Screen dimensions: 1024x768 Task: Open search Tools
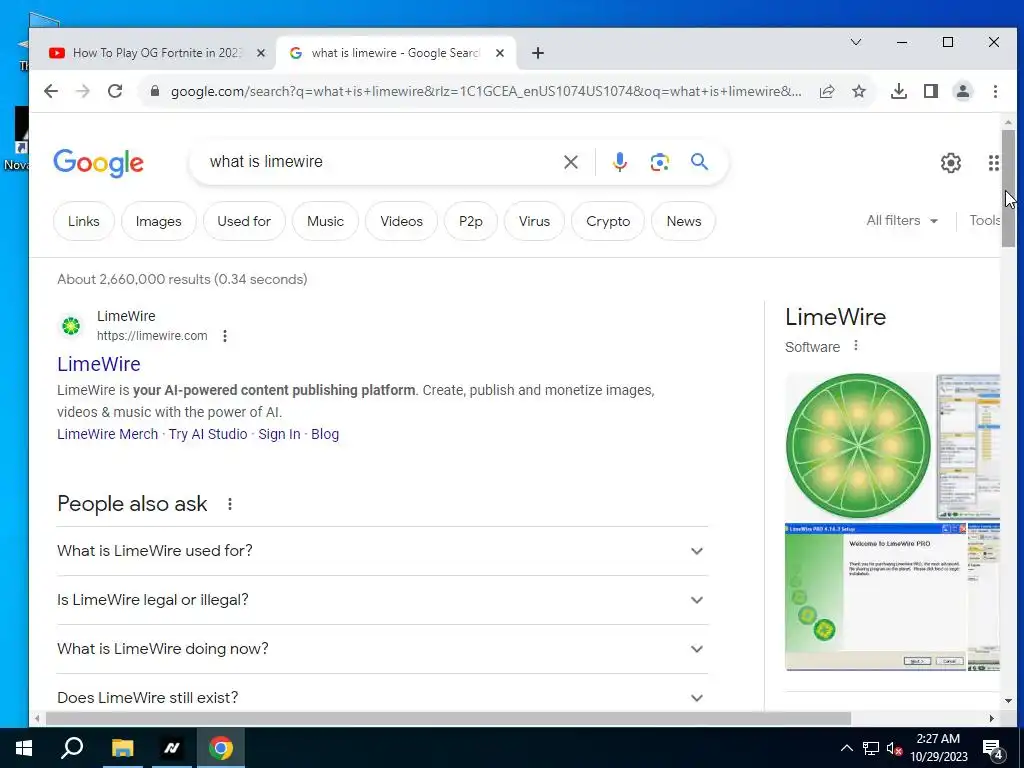click(x=984, y=221)
